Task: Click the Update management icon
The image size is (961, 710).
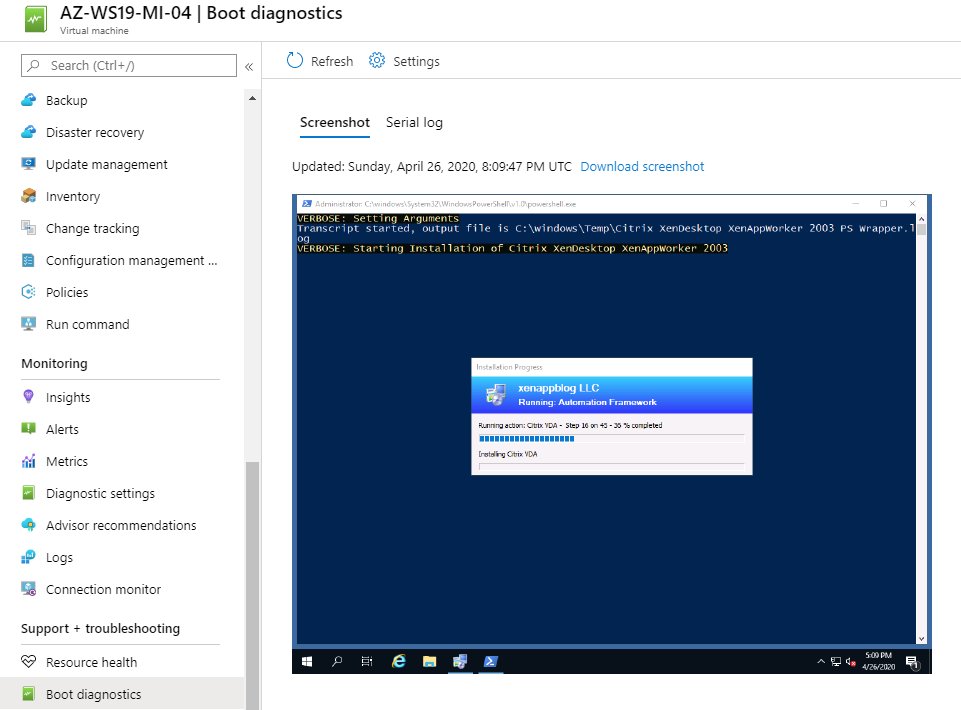Action: tap(28, 164)
